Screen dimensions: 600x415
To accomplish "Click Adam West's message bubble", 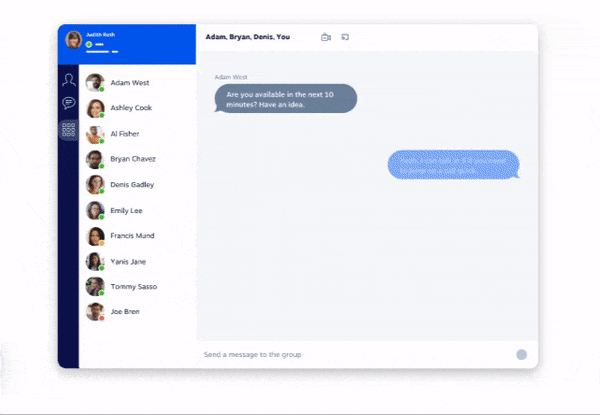I will 285,99.
